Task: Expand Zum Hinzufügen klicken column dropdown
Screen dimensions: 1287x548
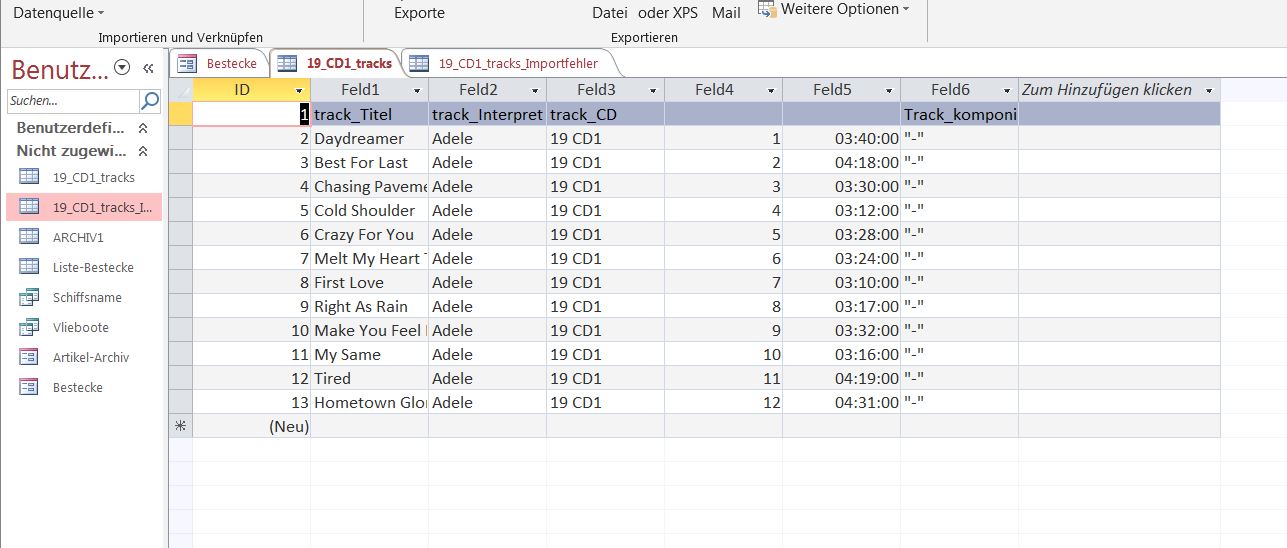Action: pos(1208,90)
